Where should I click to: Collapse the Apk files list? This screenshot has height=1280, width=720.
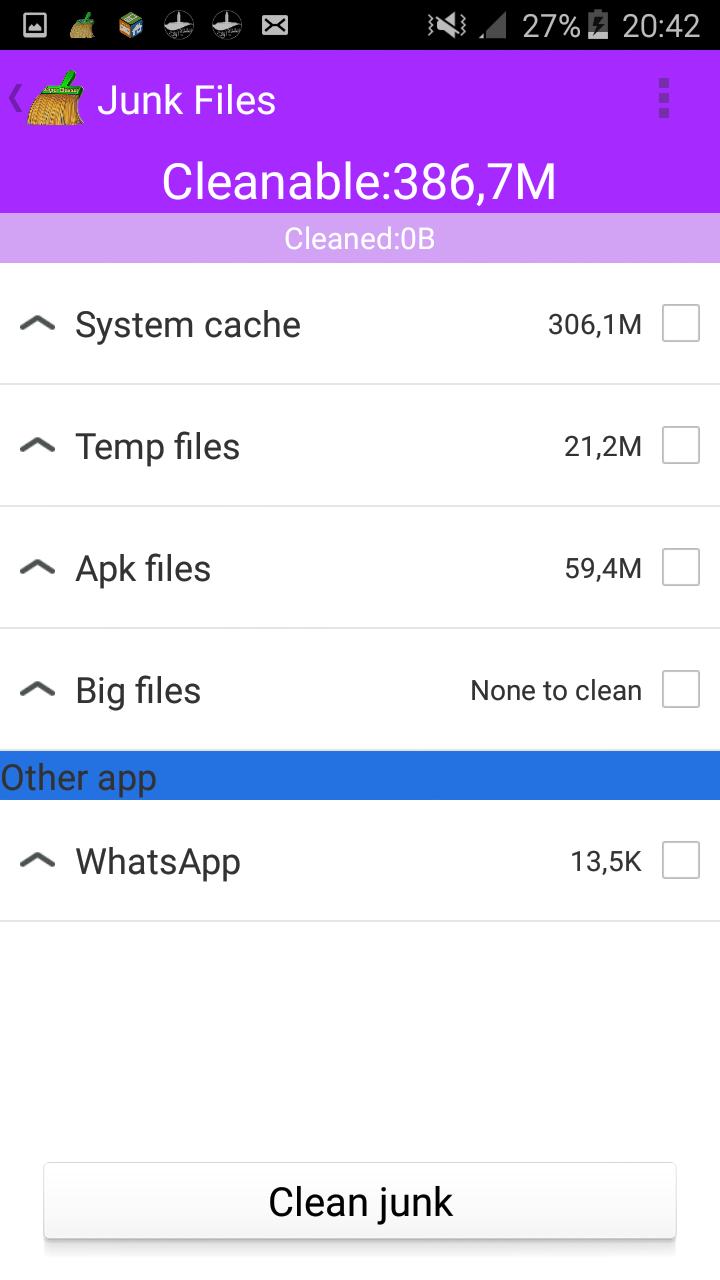click(x=37, y=567)
